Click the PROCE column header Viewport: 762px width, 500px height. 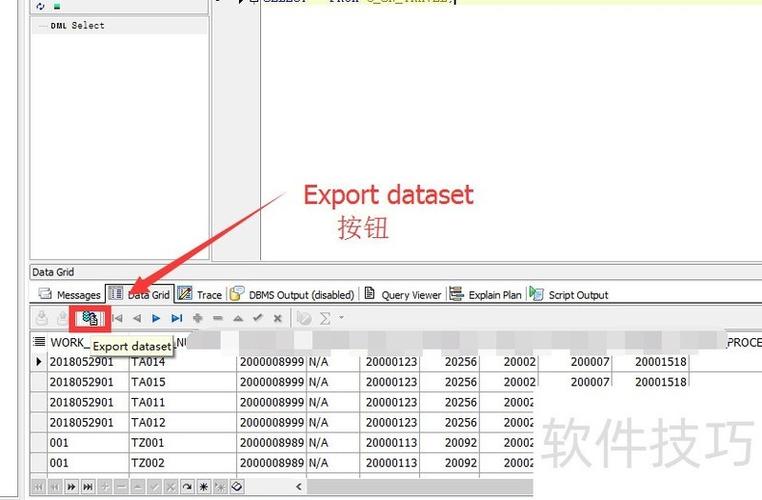pos(744,342)
